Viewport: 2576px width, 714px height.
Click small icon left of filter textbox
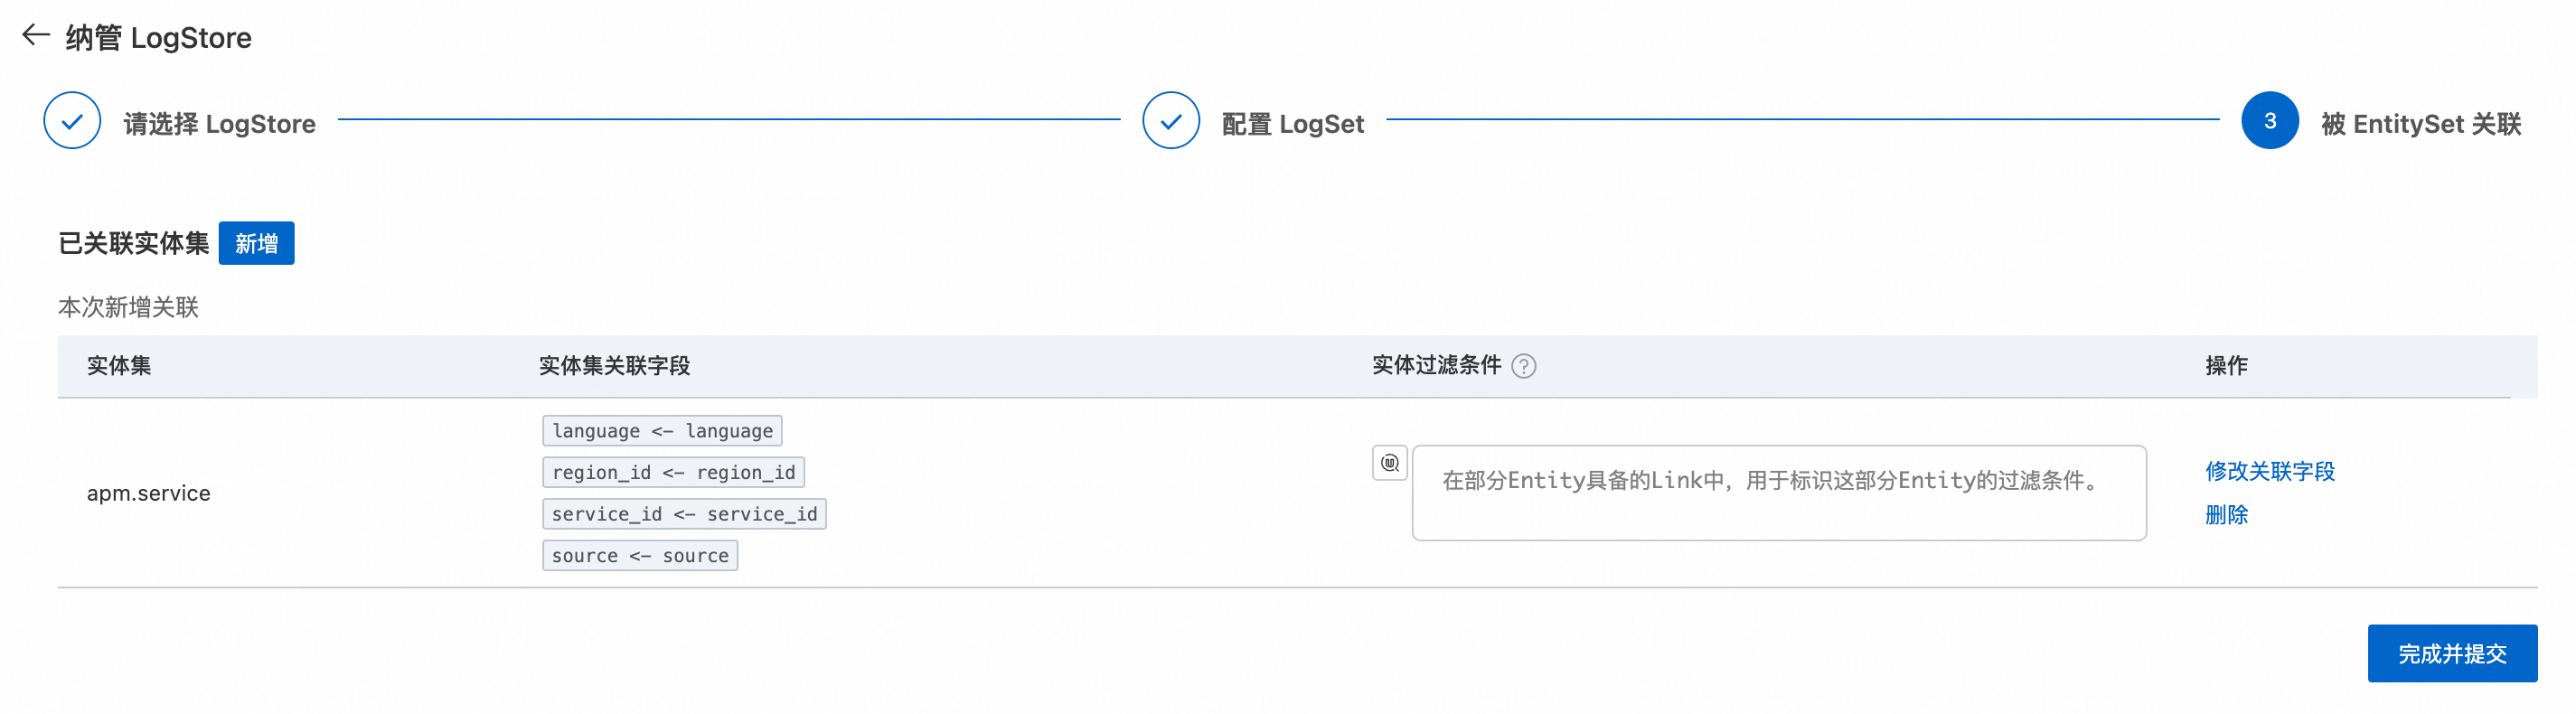[1389, 463]
